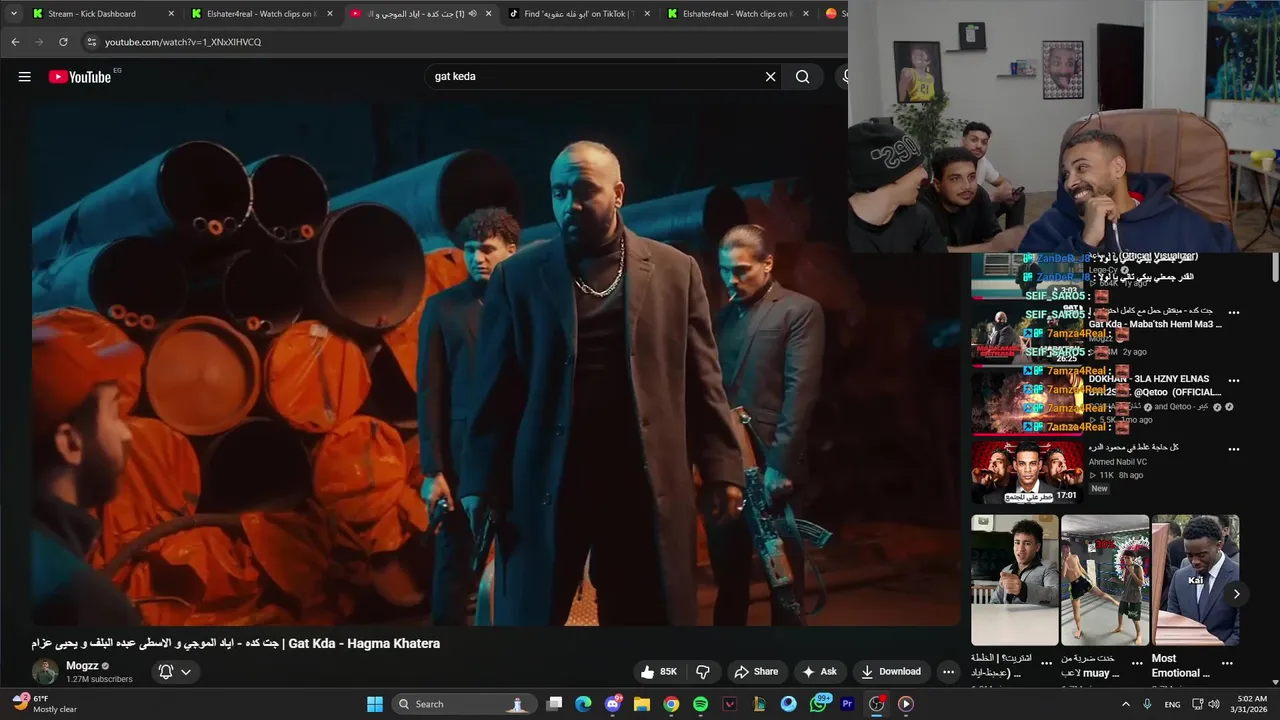The image size is (1280, 720).
Task: Open options for the 'Most Emotional' Short
Action: pyautogui.click(x=1227, y=663)
